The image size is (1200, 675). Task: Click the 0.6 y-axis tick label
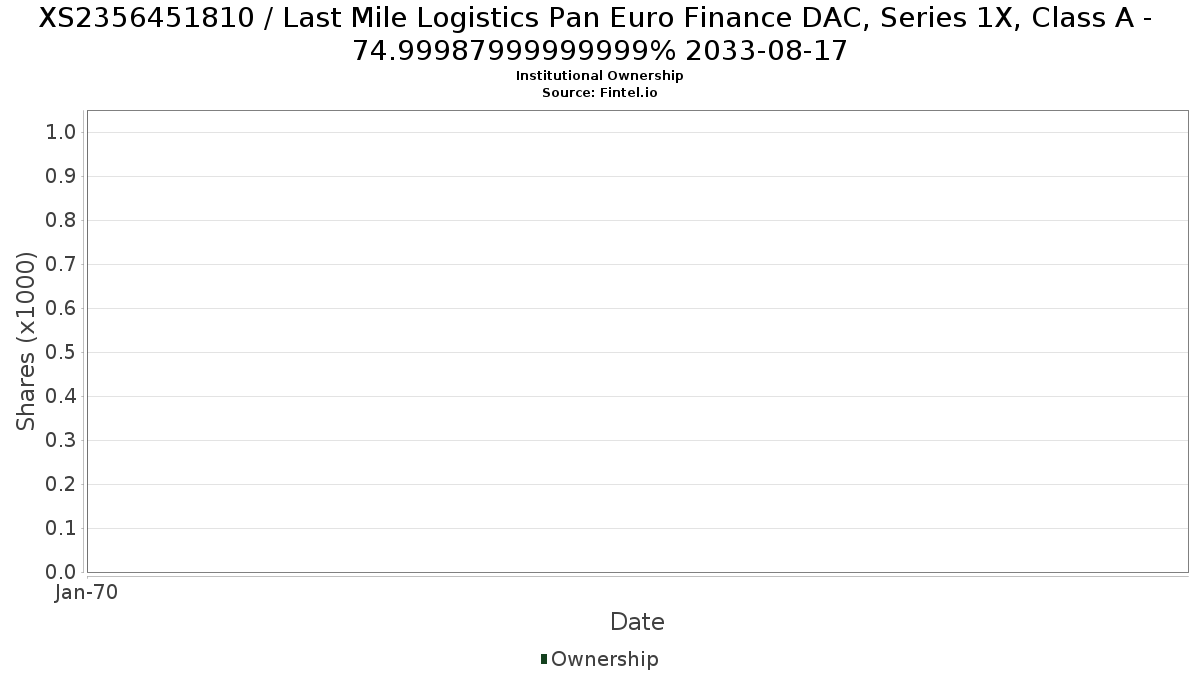click(61, 308)
